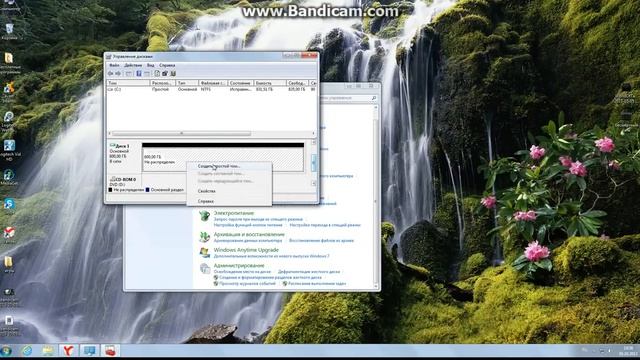Click the Дефрагментация жесткого диска link
Screen dimensions: 640x360
(x=309, y=271)
